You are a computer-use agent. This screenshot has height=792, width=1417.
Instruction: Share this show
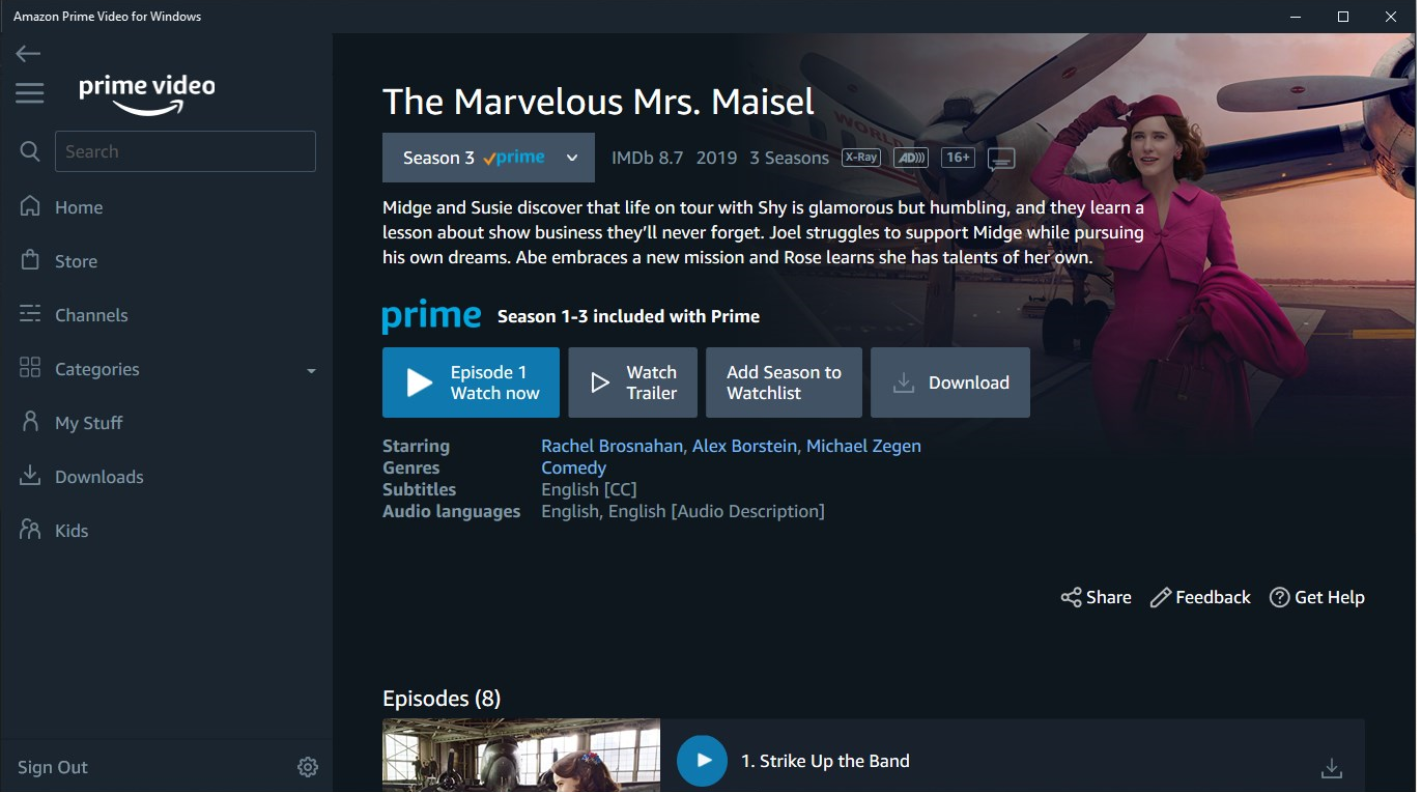point(1096,597)
